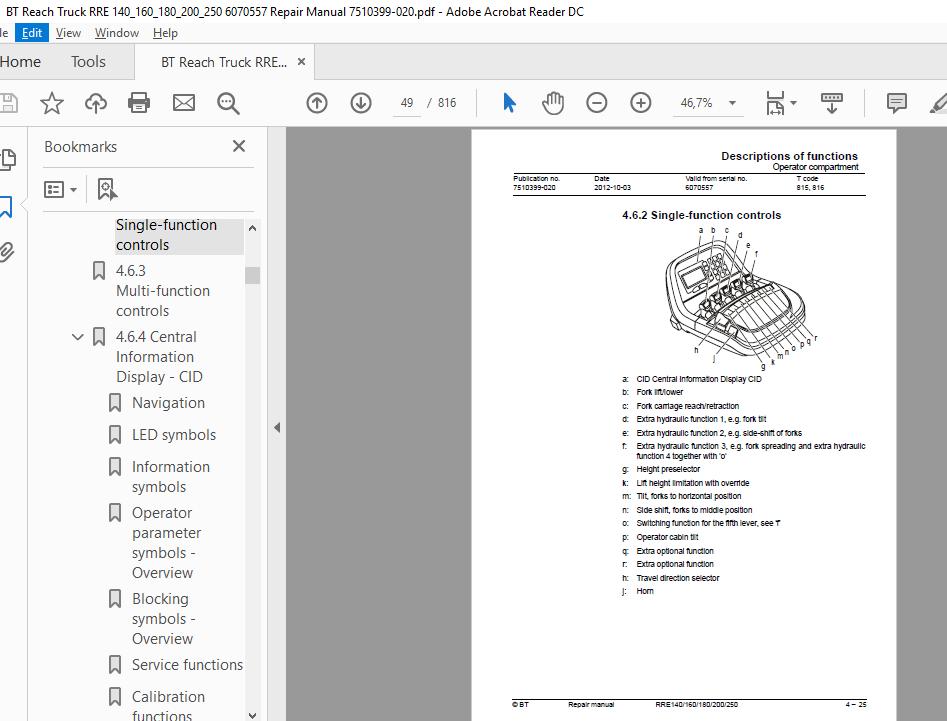Jump to the LED symbols bookmark
947x721 pixels.
coord(174,435)
